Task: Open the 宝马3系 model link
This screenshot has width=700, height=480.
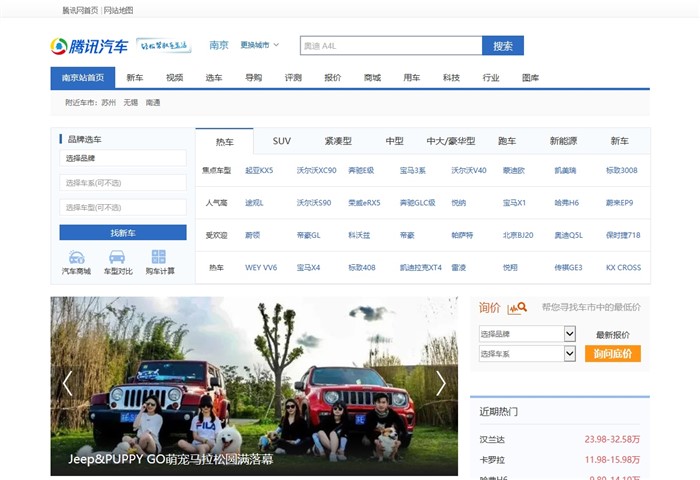Action: (x=412, y=170)
